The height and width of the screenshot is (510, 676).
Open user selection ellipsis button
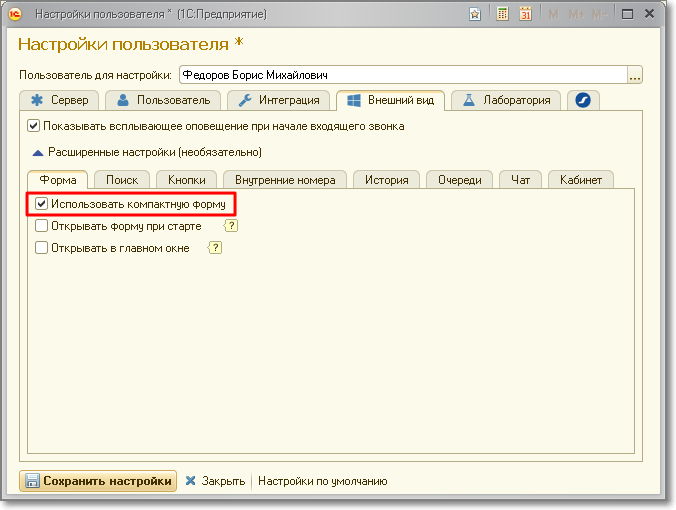click(635, 75)
